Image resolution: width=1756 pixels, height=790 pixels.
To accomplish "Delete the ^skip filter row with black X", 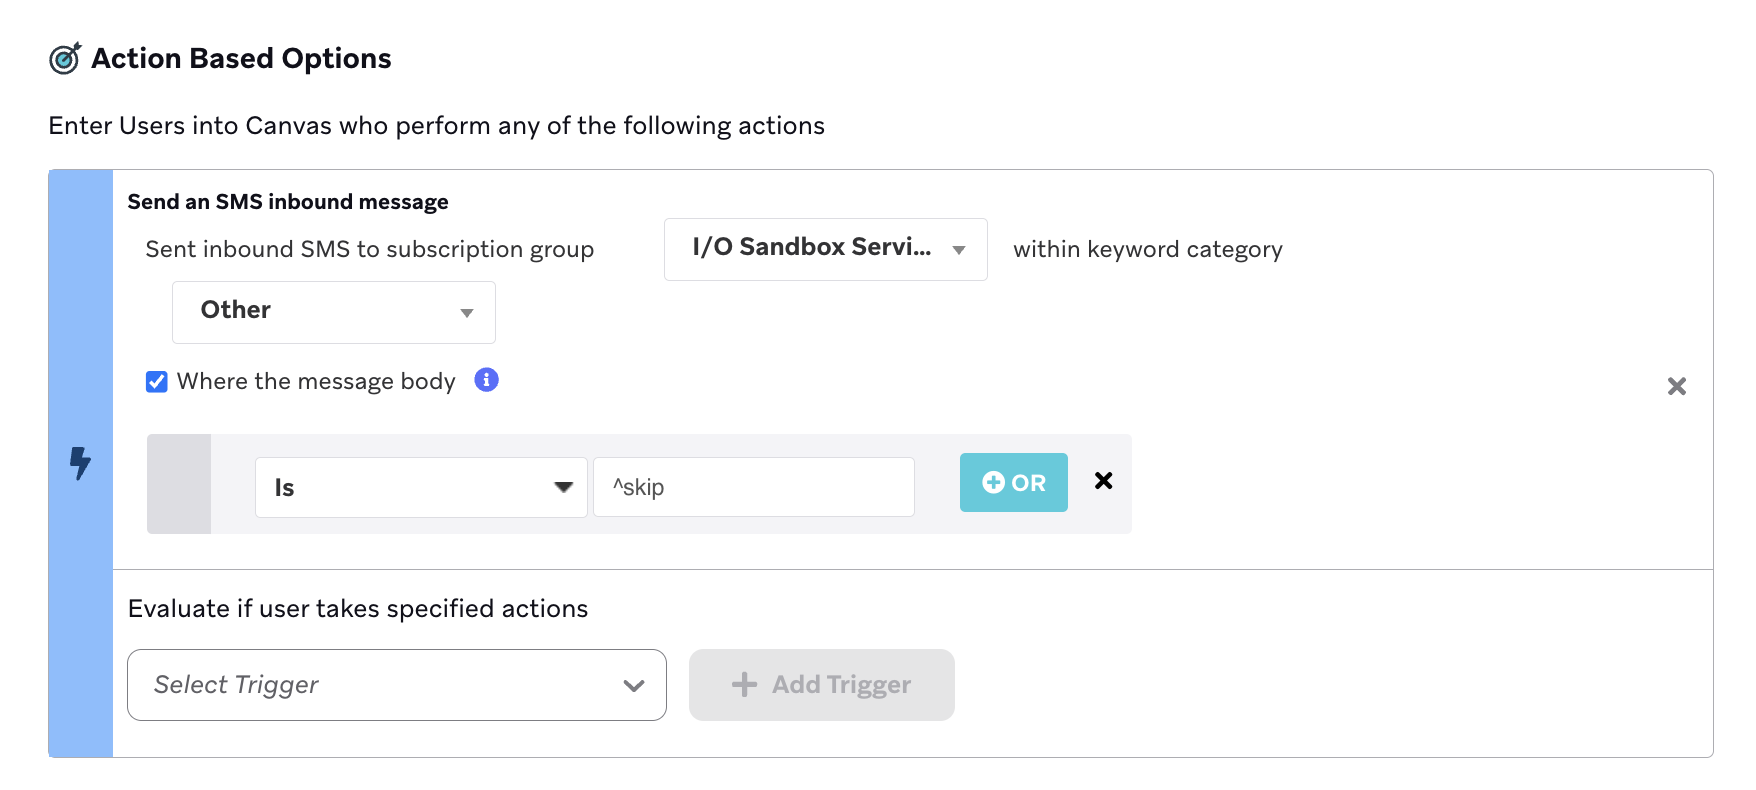I will click(1103, 481).
